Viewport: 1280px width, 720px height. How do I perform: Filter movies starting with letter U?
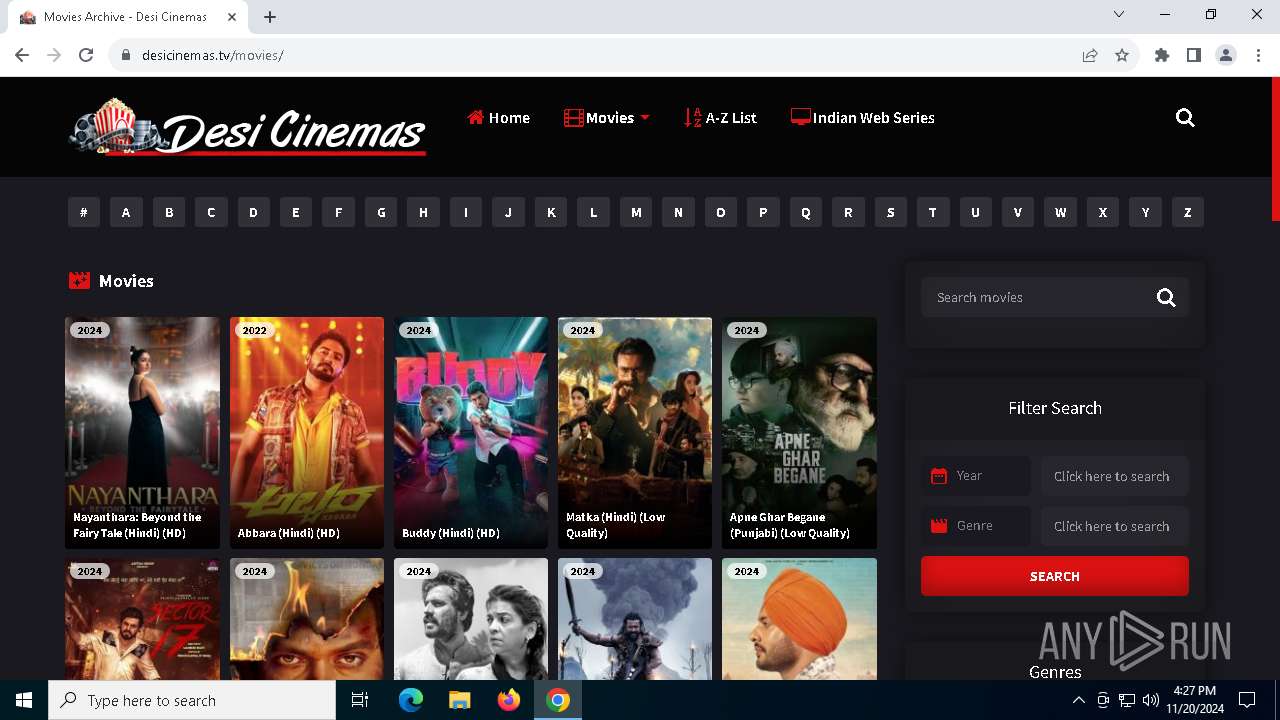point(976,212)
